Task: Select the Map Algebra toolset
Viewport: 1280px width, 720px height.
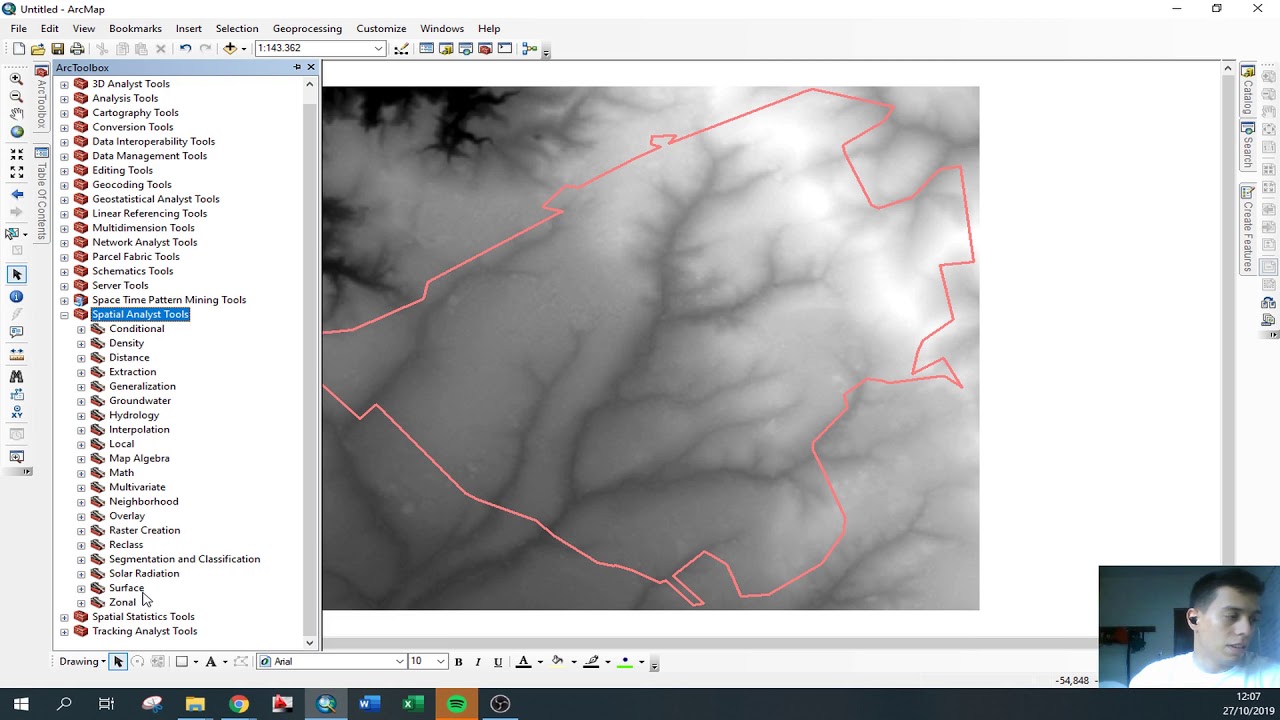Action: click(139, 458)
